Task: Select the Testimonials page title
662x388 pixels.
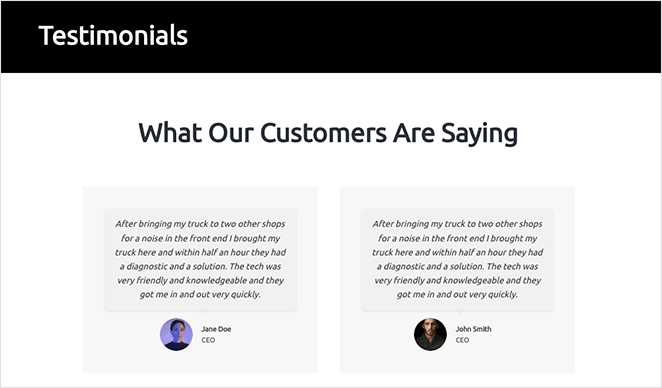Action: [113, 35]
